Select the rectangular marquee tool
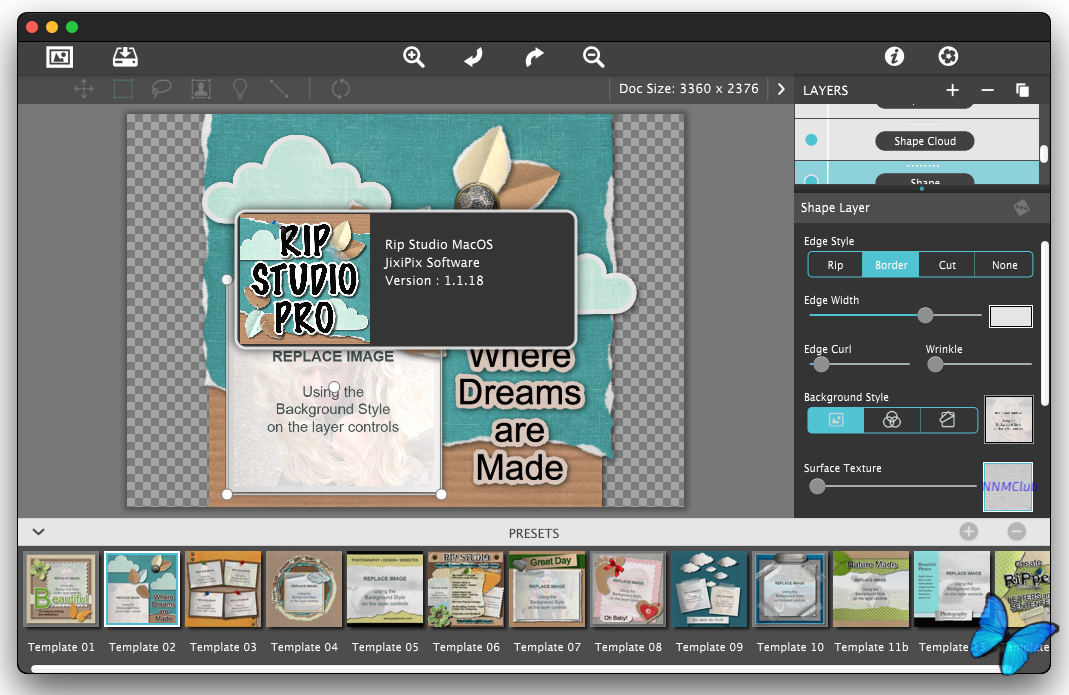Image resolution: width=1069 pixels, height=695 pixels. click(123, 89)
